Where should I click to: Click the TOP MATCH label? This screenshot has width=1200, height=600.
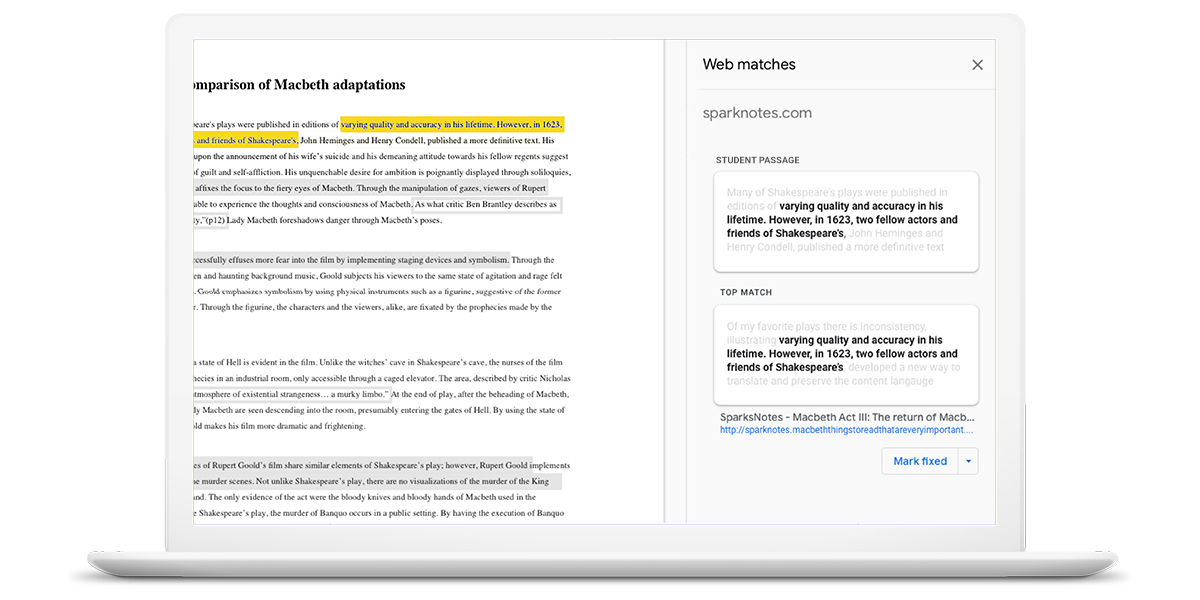tap(746, 292)
